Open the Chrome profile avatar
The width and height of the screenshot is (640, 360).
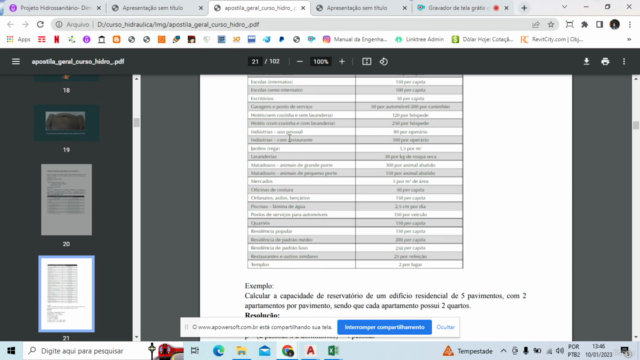pos(614,24)
